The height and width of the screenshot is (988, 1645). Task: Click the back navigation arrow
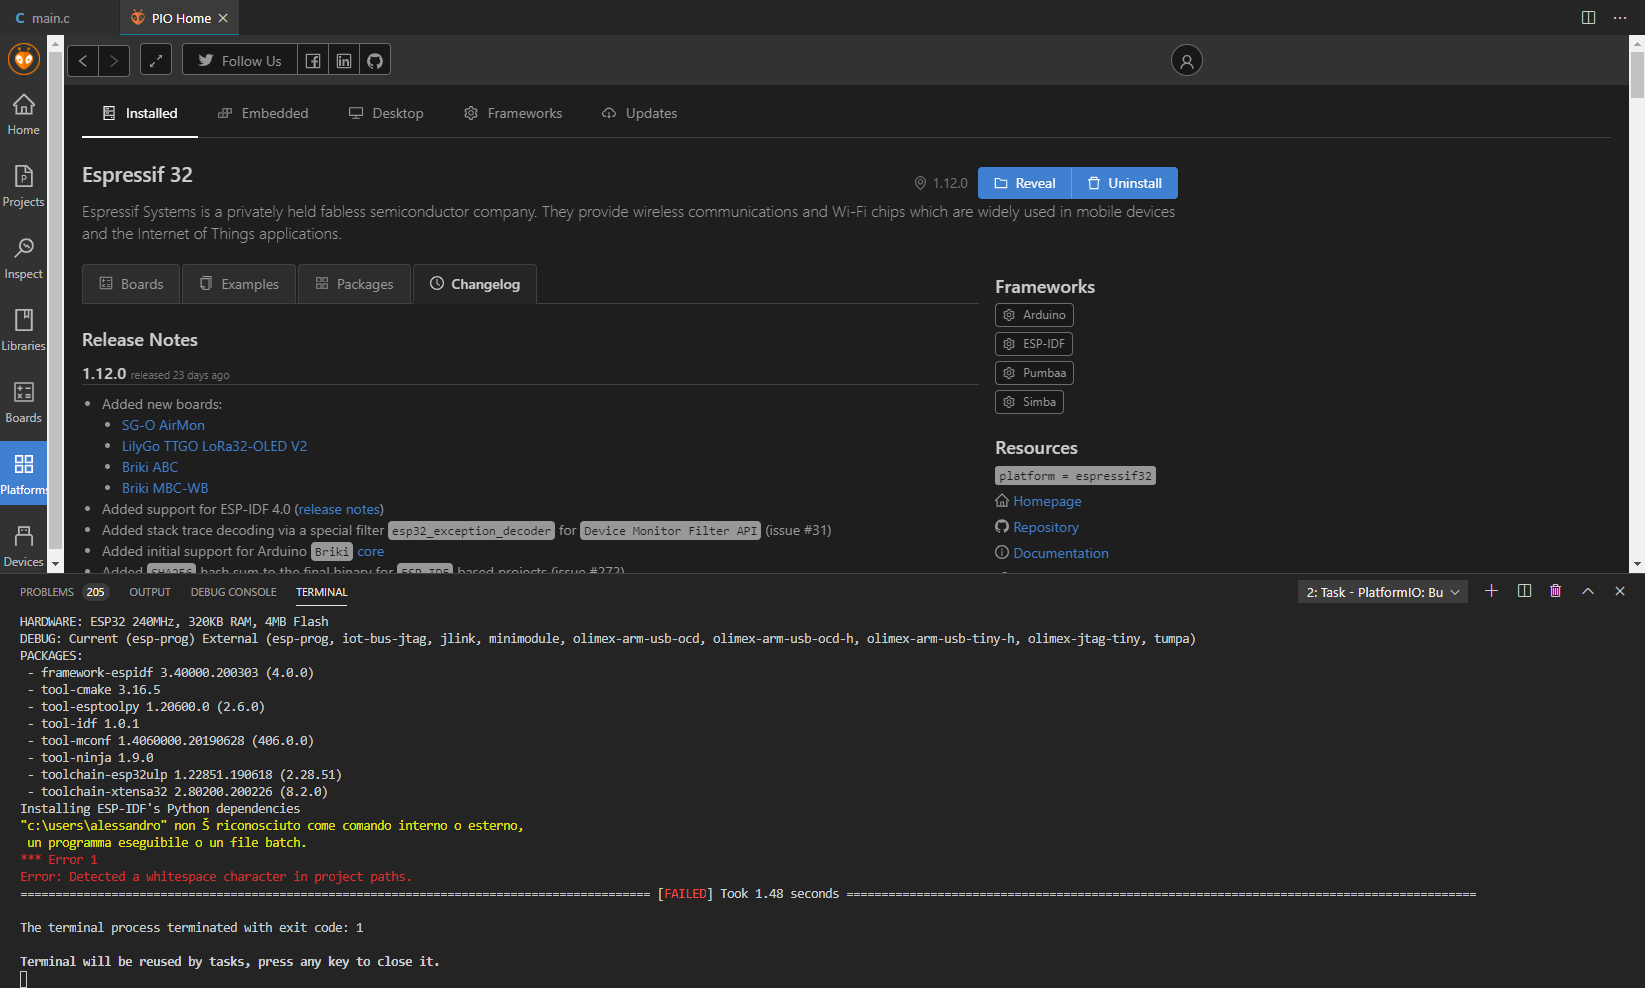(83, 60)
